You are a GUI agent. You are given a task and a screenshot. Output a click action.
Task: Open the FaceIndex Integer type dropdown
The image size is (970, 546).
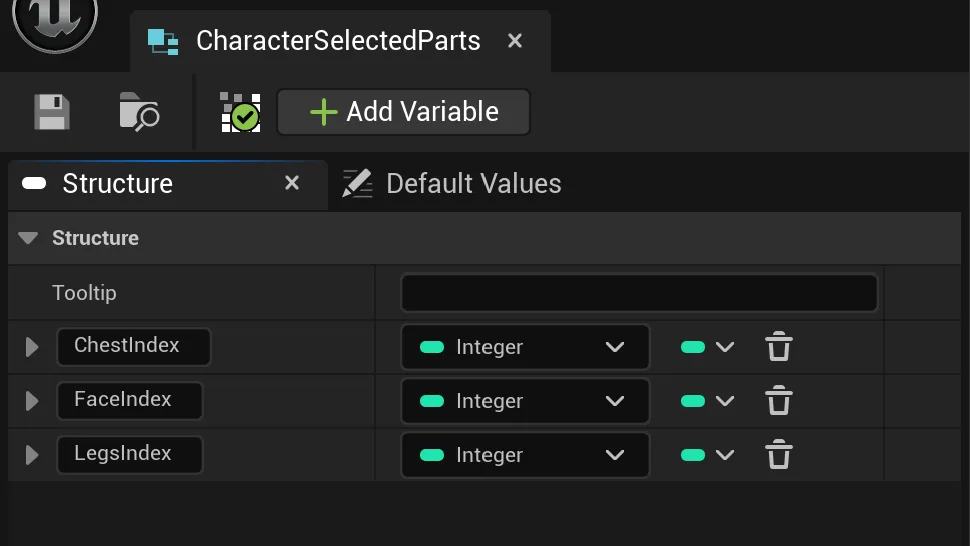tap(525, 401)
